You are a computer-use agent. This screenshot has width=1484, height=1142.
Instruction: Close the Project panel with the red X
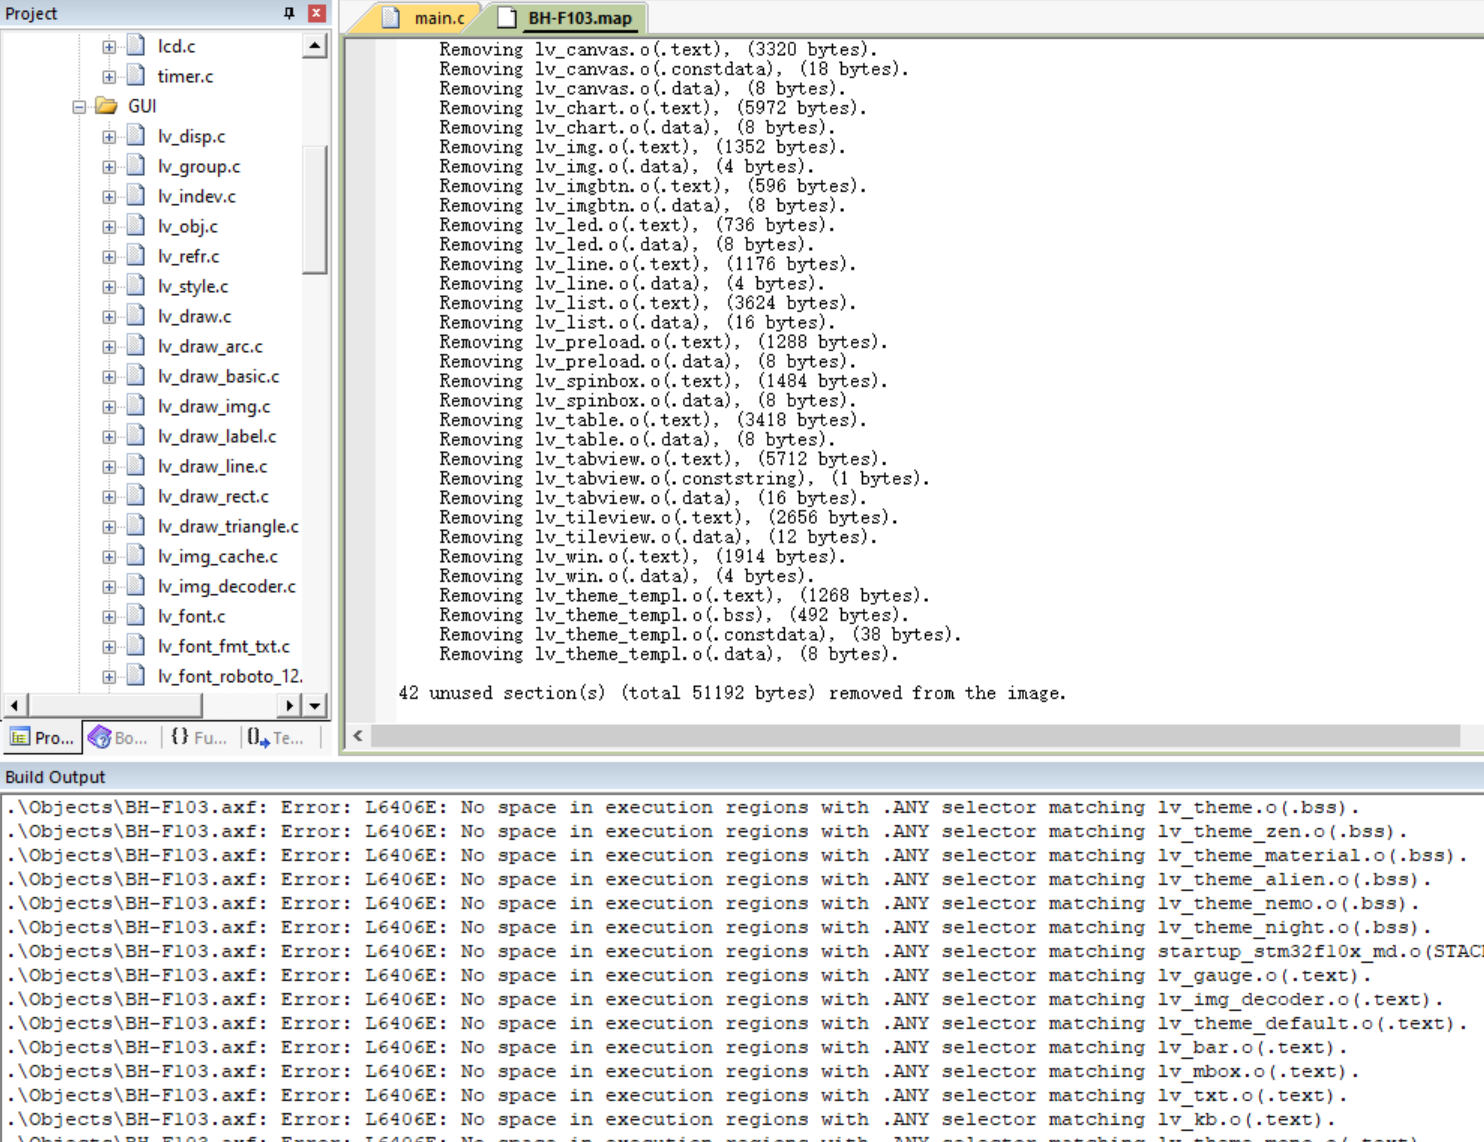pos(316,13)
